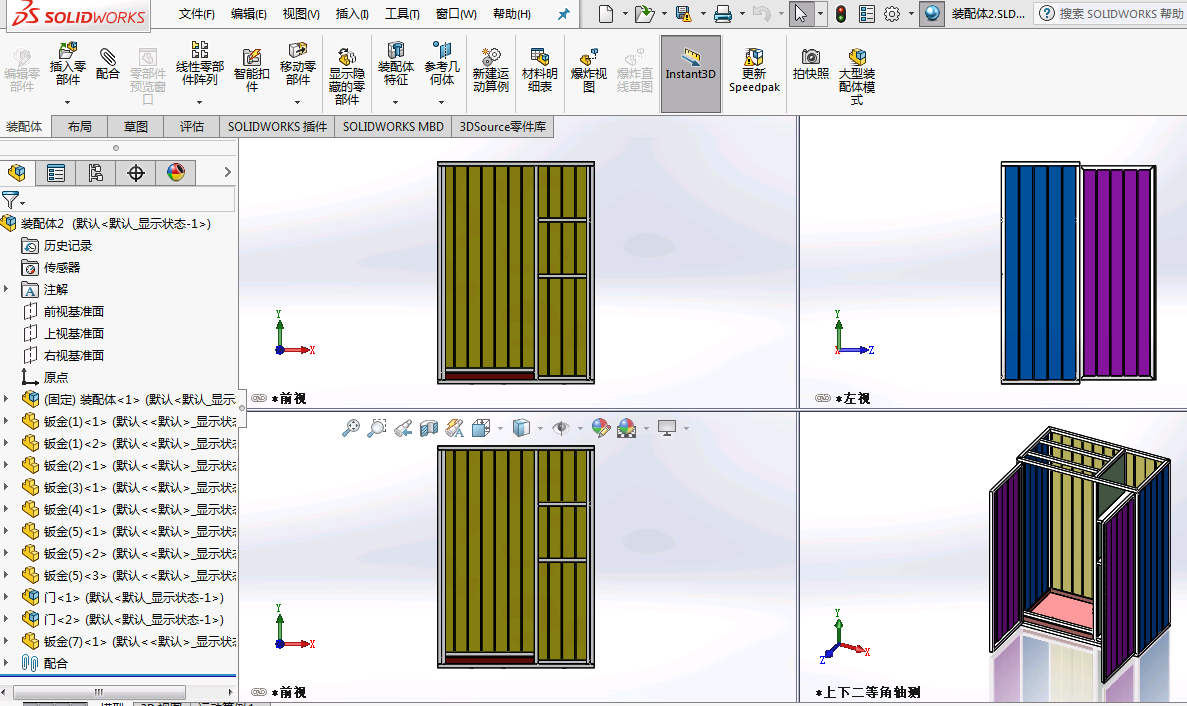
Task: Click the design tree horizontal scrollbar
Action: tap(99, 692)
